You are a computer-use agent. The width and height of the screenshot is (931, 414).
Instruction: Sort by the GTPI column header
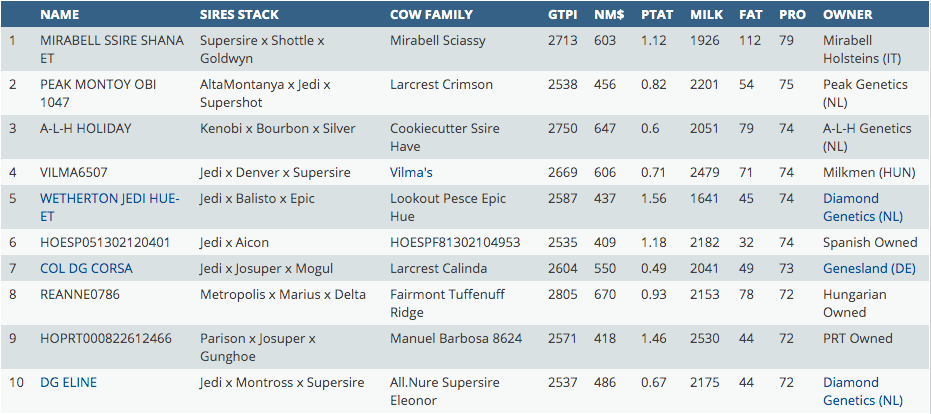point(562,15)
